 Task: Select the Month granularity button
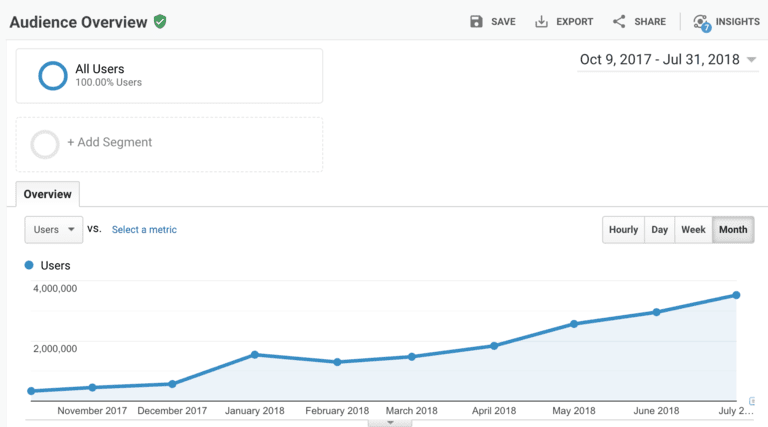point(733,230)
